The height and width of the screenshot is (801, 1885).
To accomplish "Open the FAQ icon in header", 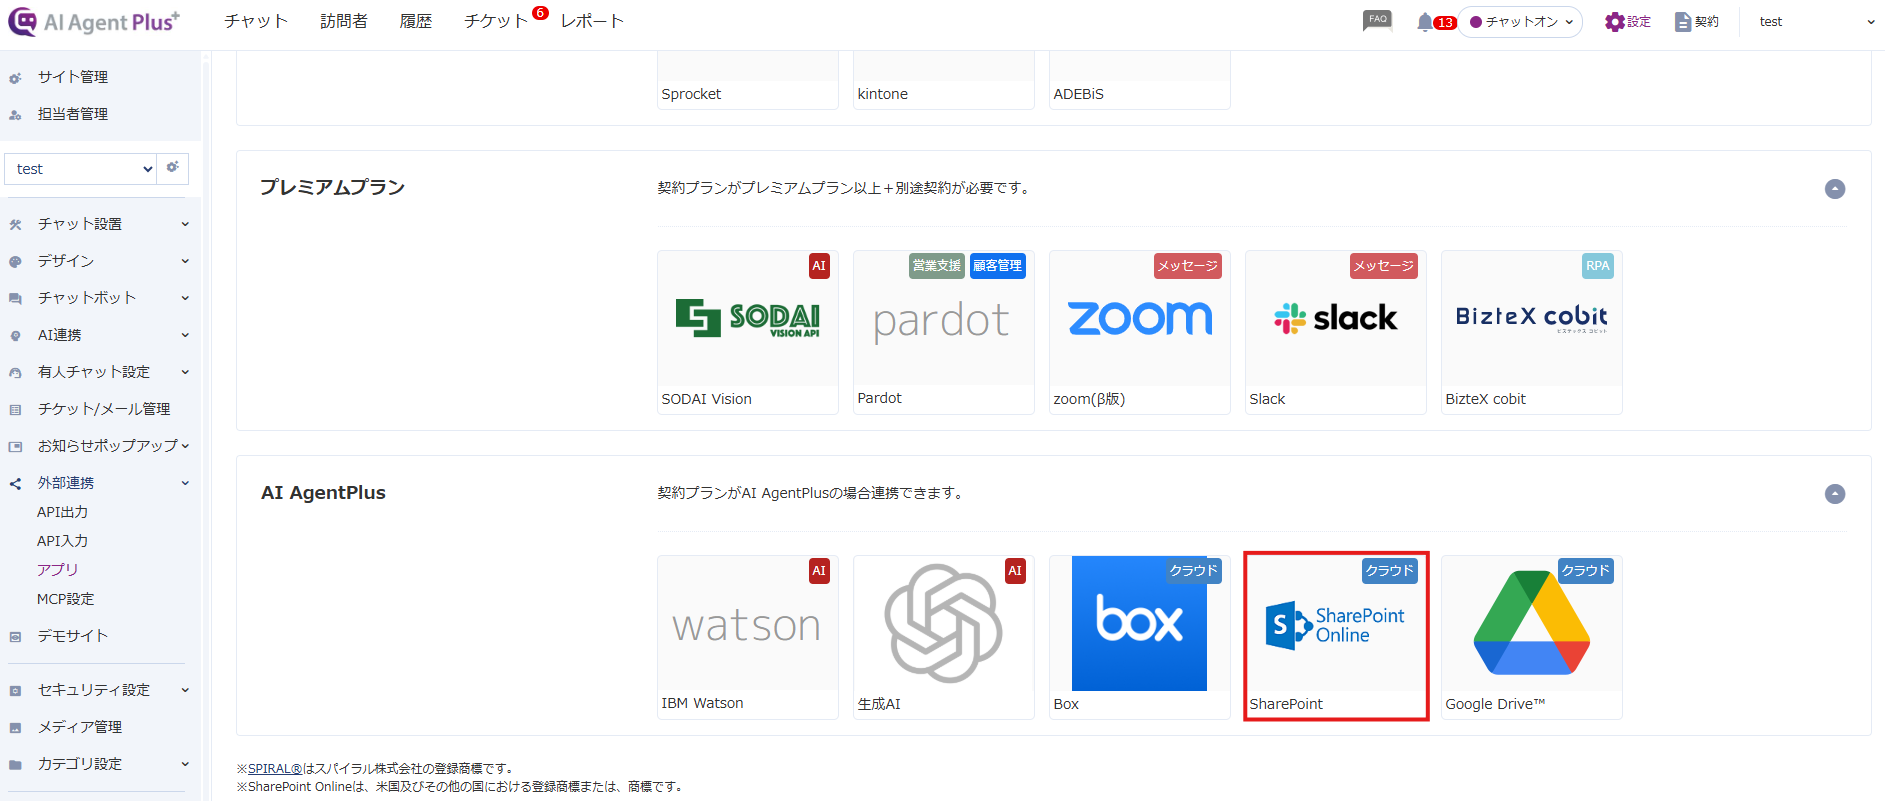I will [1377, 21].
